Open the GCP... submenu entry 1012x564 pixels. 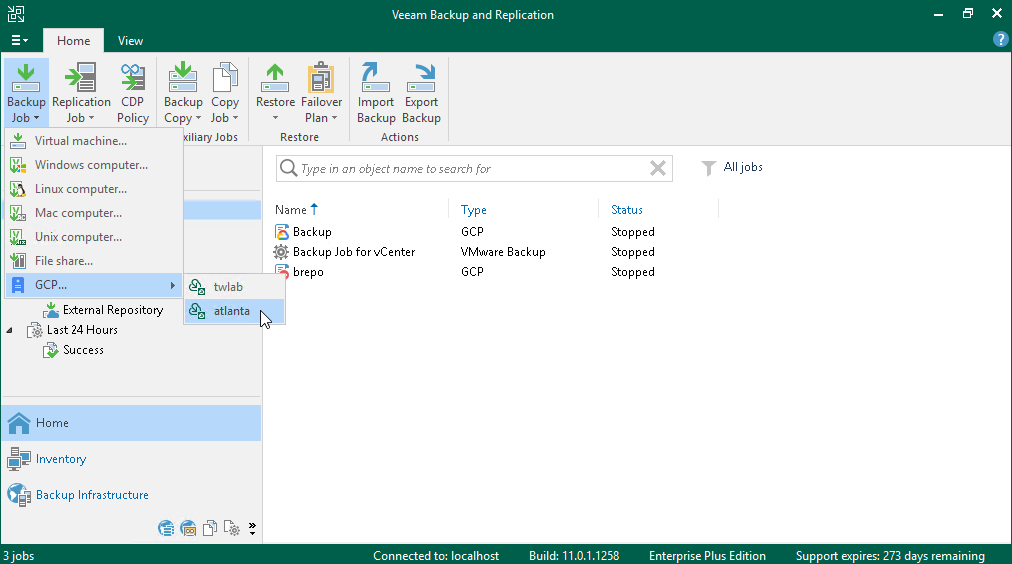coord(94,285)
